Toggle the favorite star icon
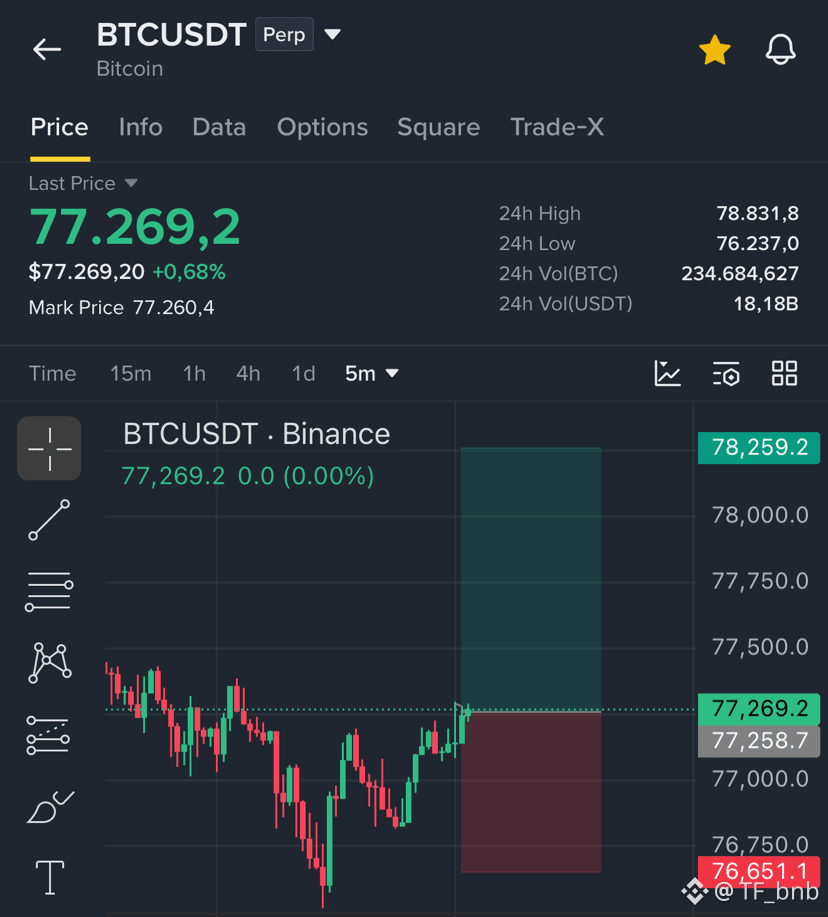828x917 pixels. 715,50
